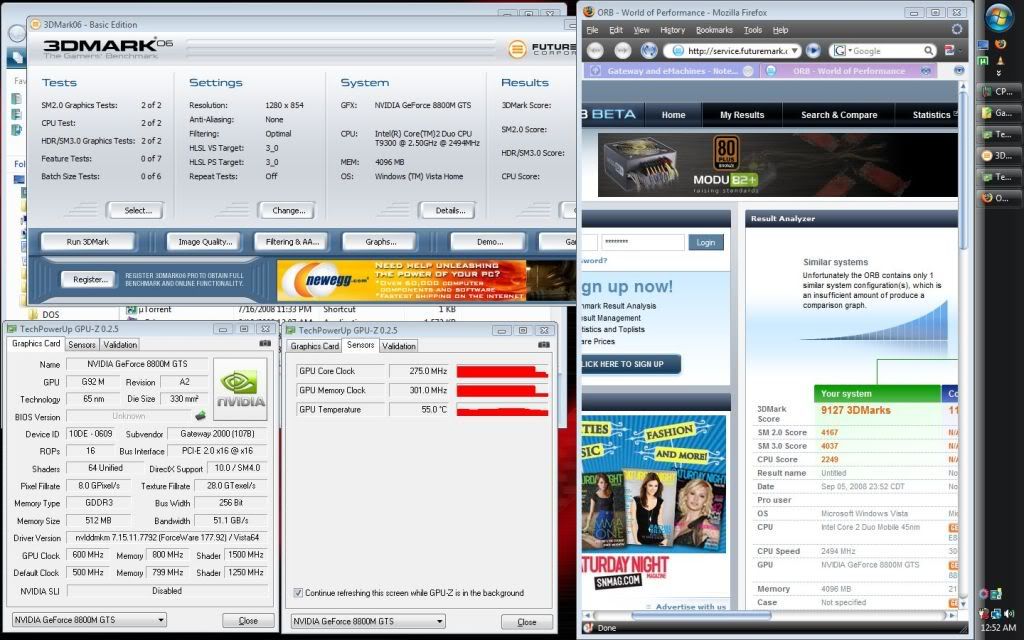Click the Newegg banner ad in 3DMark06
Screen dimensions: 1024x640
pyautogui.click(x=426, y=280)
